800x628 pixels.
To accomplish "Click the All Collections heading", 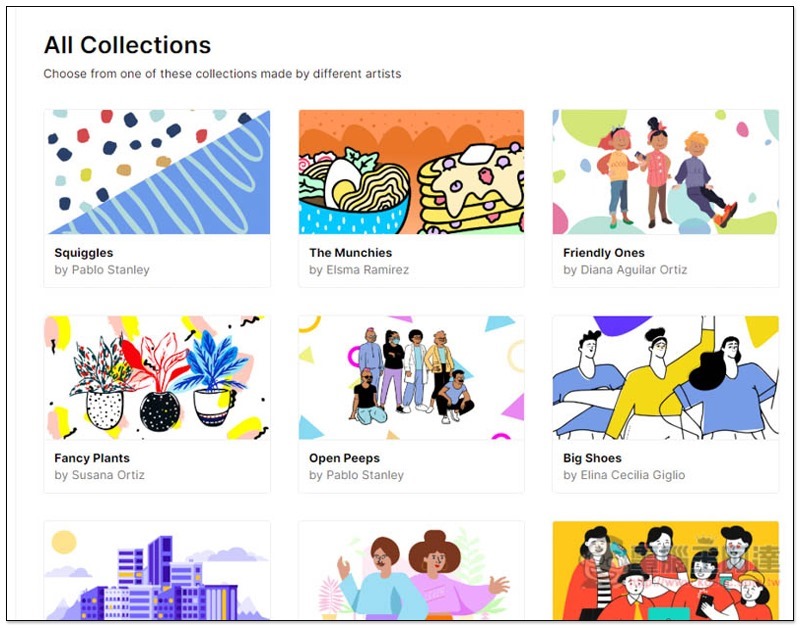I will 127,45.
